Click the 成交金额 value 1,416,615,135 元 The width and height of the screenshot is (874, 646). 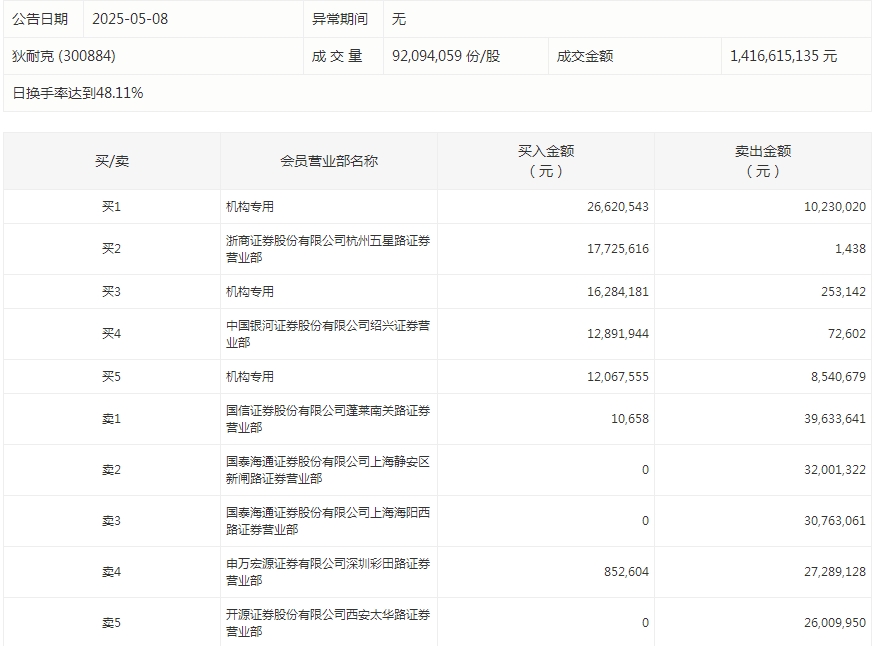783,56
